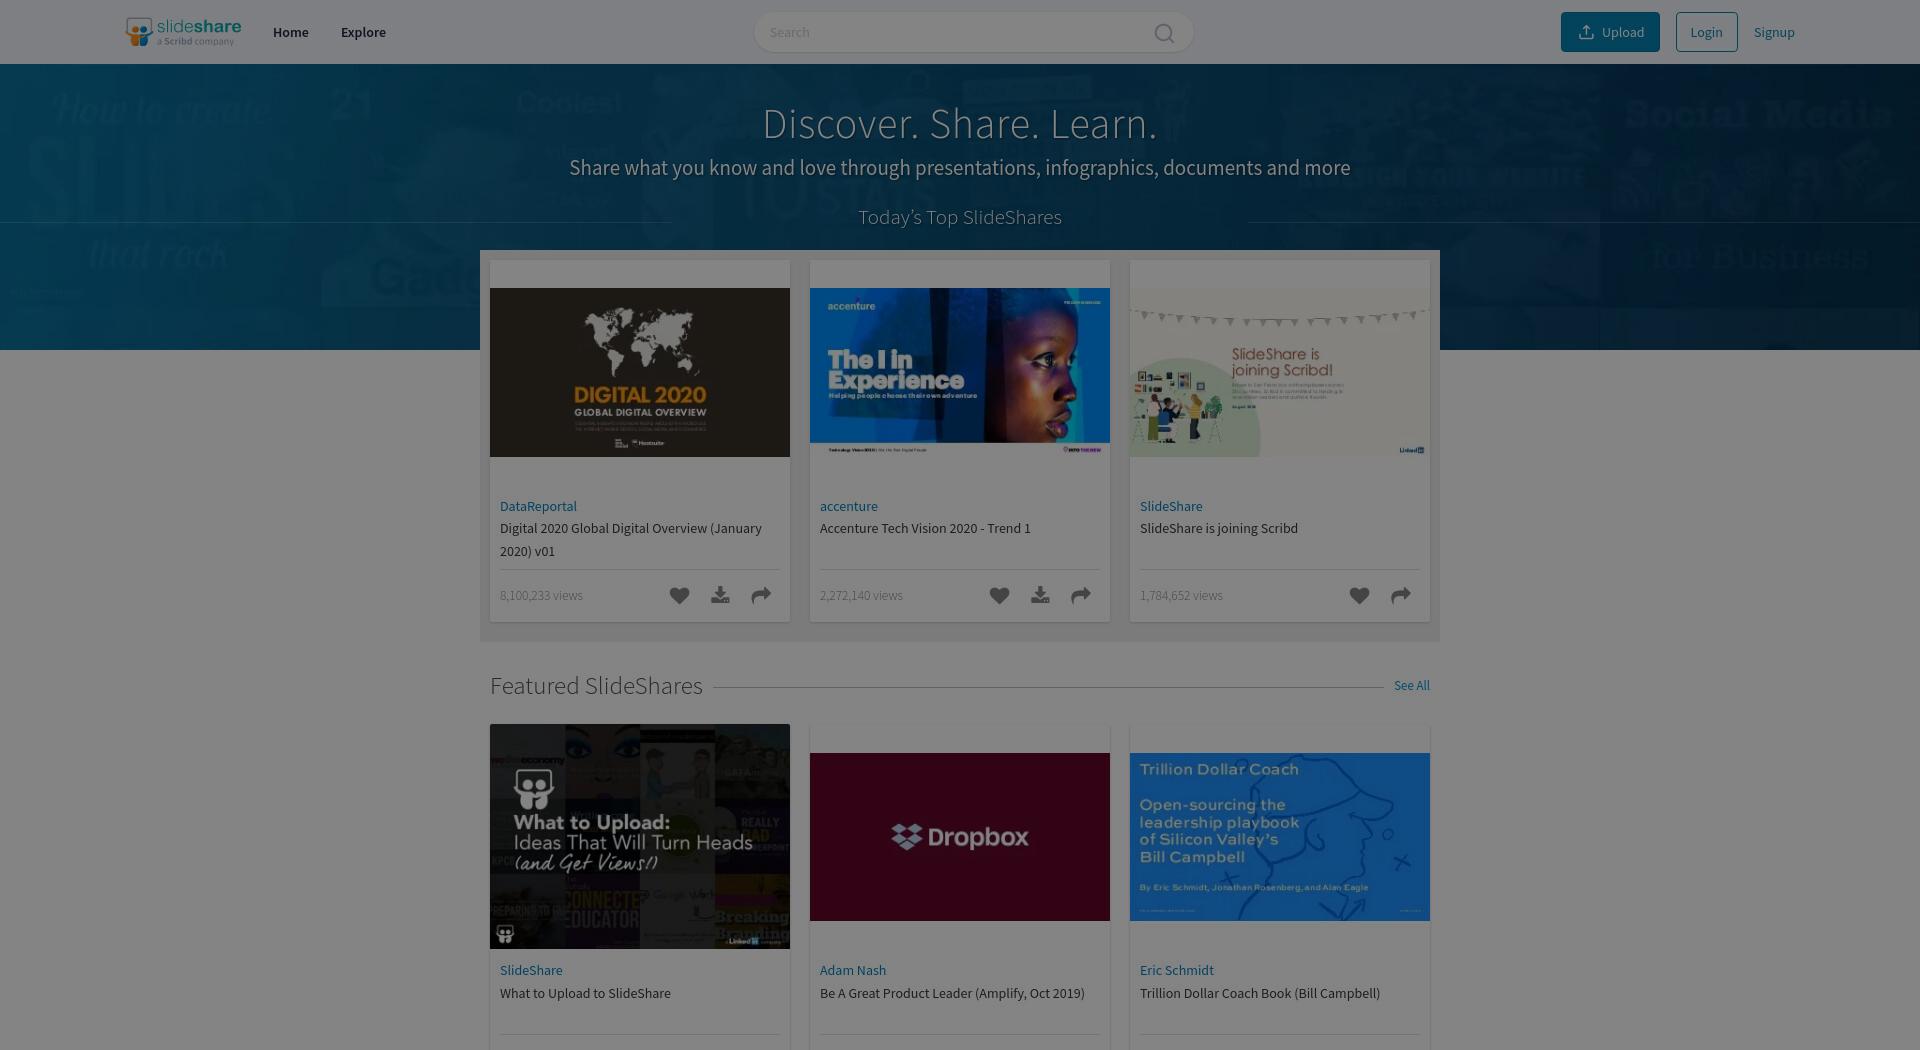Open Accenture Tech Vision 2020 - Trend 1 title
The width and height of the screenshot is (1920, 1050).
pos(925,528)
